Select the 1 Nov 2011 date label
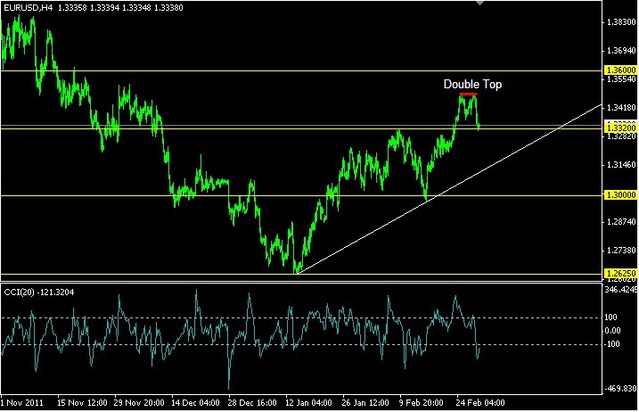 [x=24, y=404]
